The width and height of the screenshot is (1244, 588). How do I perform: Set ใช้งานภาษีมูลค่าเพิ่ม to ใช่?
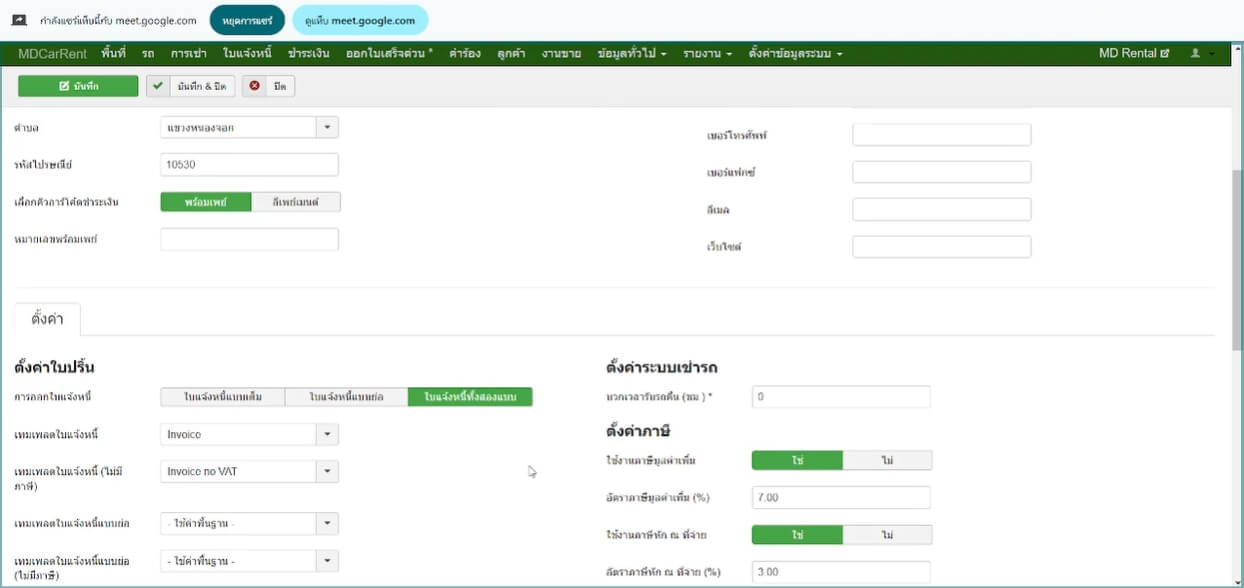point(797,460)
